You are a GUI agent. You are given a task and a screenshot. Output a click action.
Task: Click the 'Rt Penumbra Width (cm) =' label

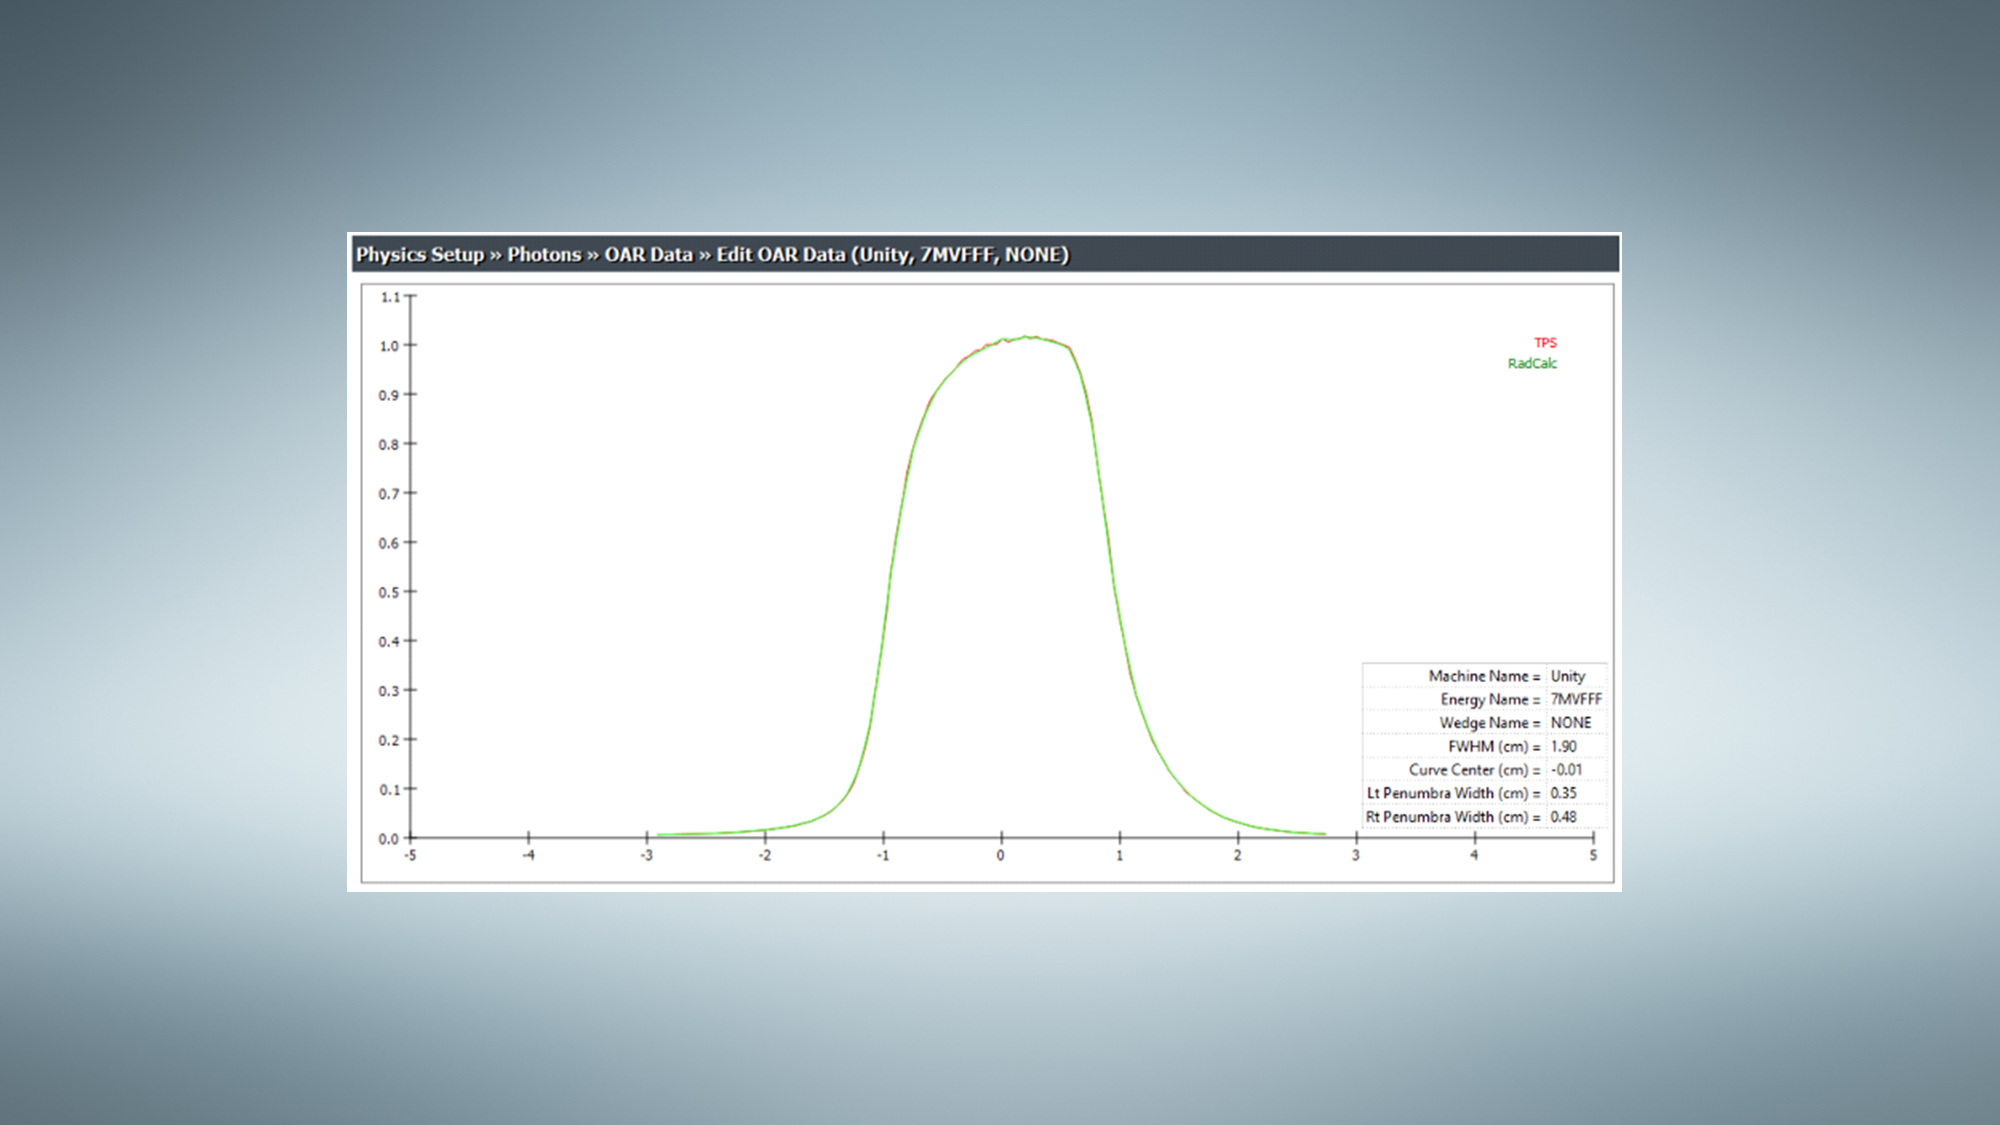pos(1453,817)
